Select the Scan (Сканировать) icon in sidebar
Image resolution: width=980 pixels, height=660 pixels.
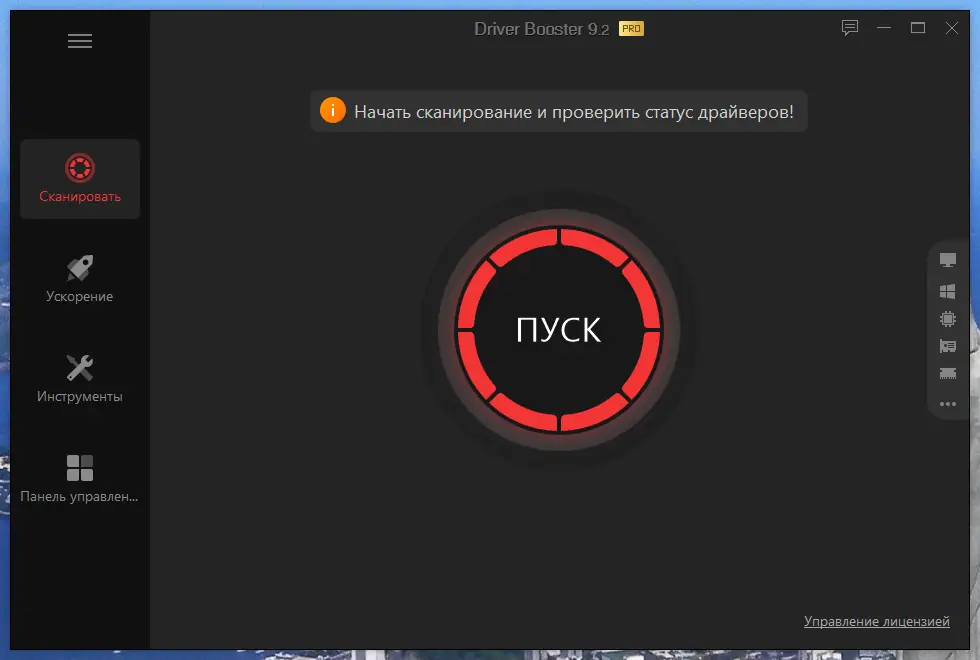(x=79, y=165)
